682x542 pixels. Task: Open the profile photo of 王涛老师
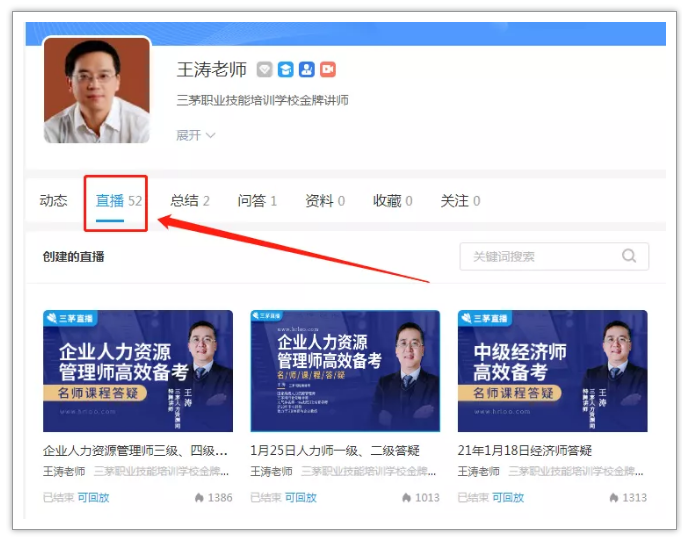[97, 90]
